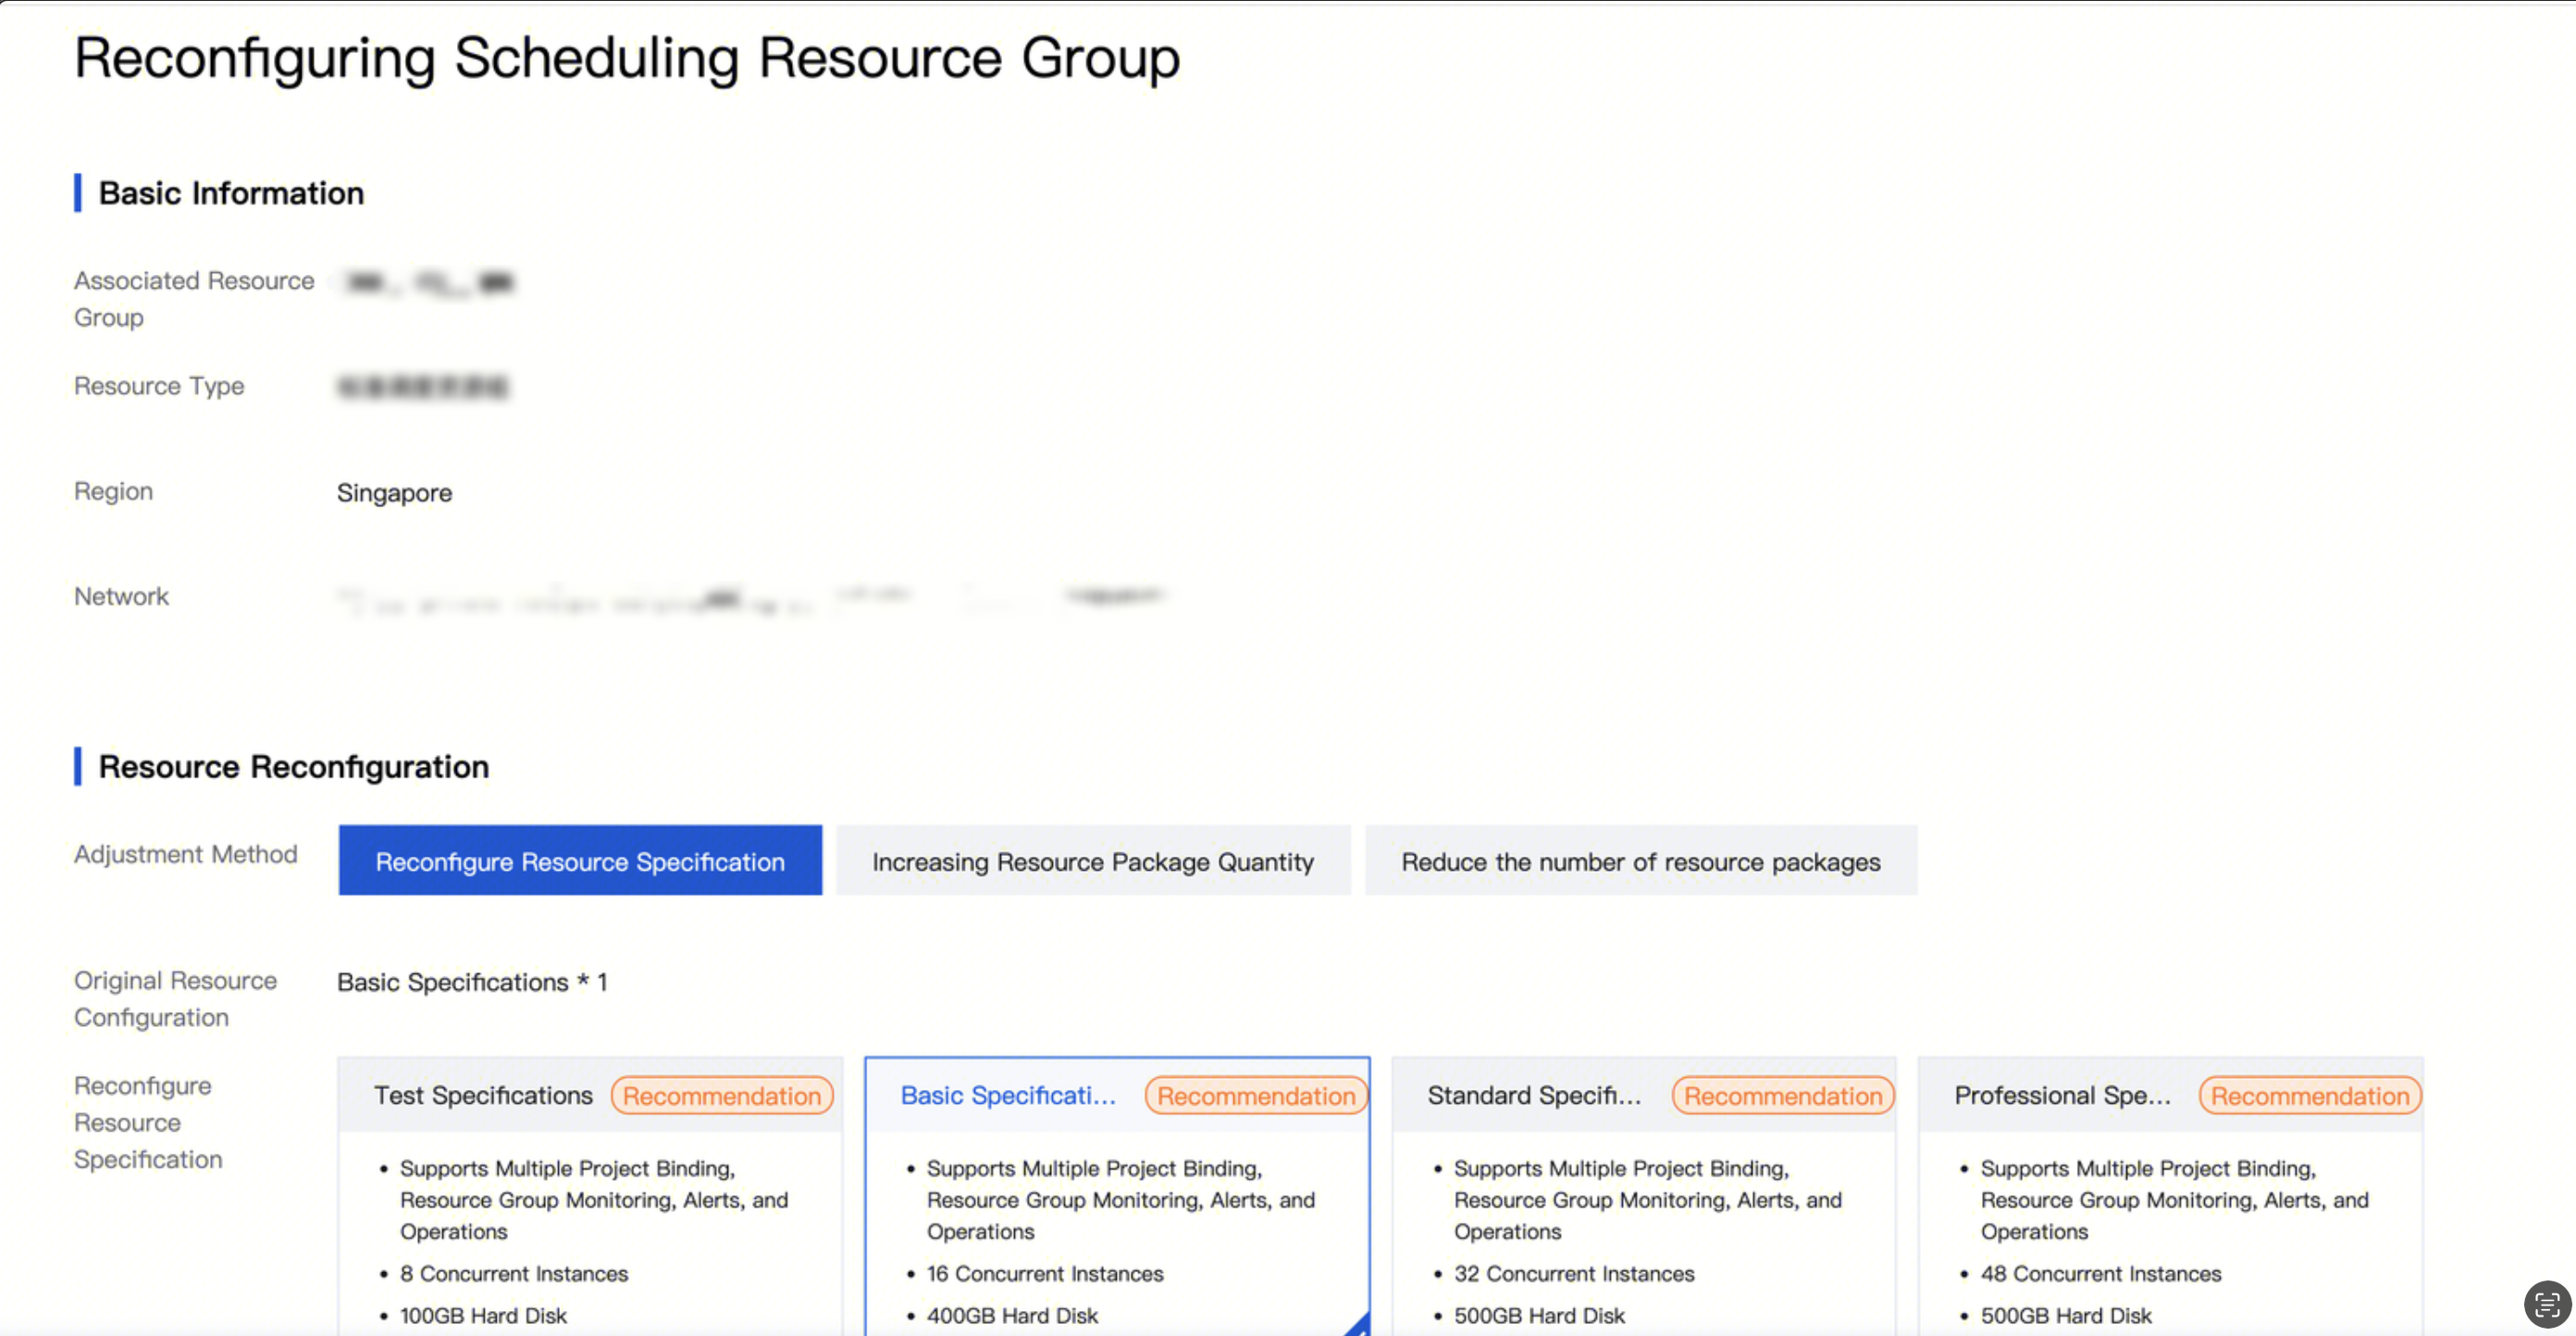This screenshot has height=1336, width=2576.
Task: Choose Reduce the number of resource packages
Action: [1640, 861]
